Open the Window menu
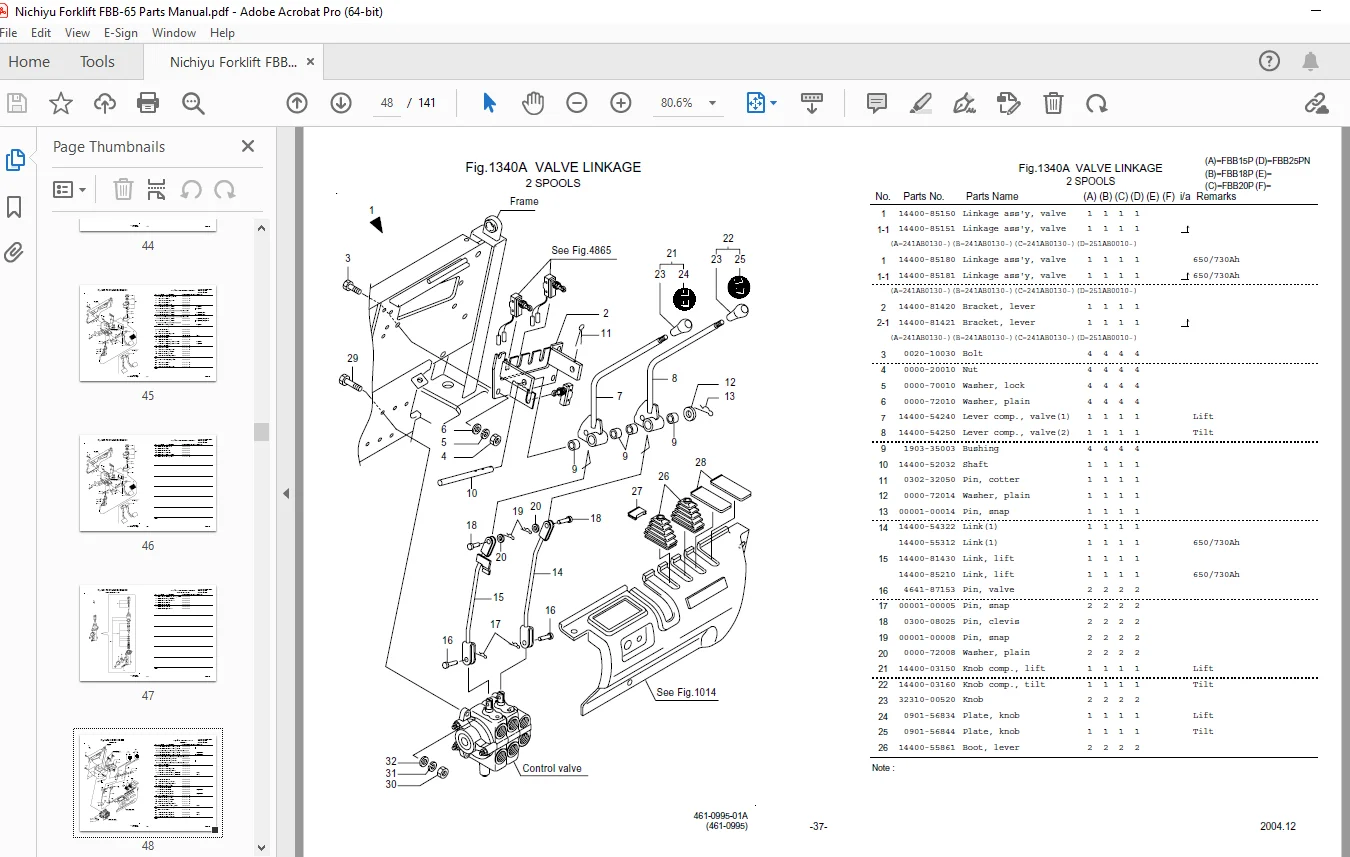The height and width of the screenshot is (857, 1350). point(174,33)
